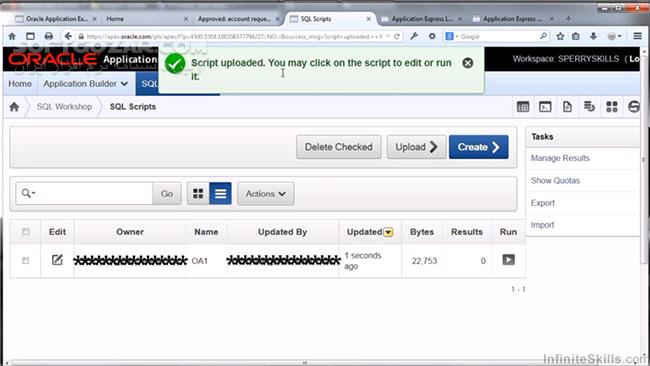Open the Home navigation tab
This screenshot has height=366, width=650.
(x=20, y=84)
